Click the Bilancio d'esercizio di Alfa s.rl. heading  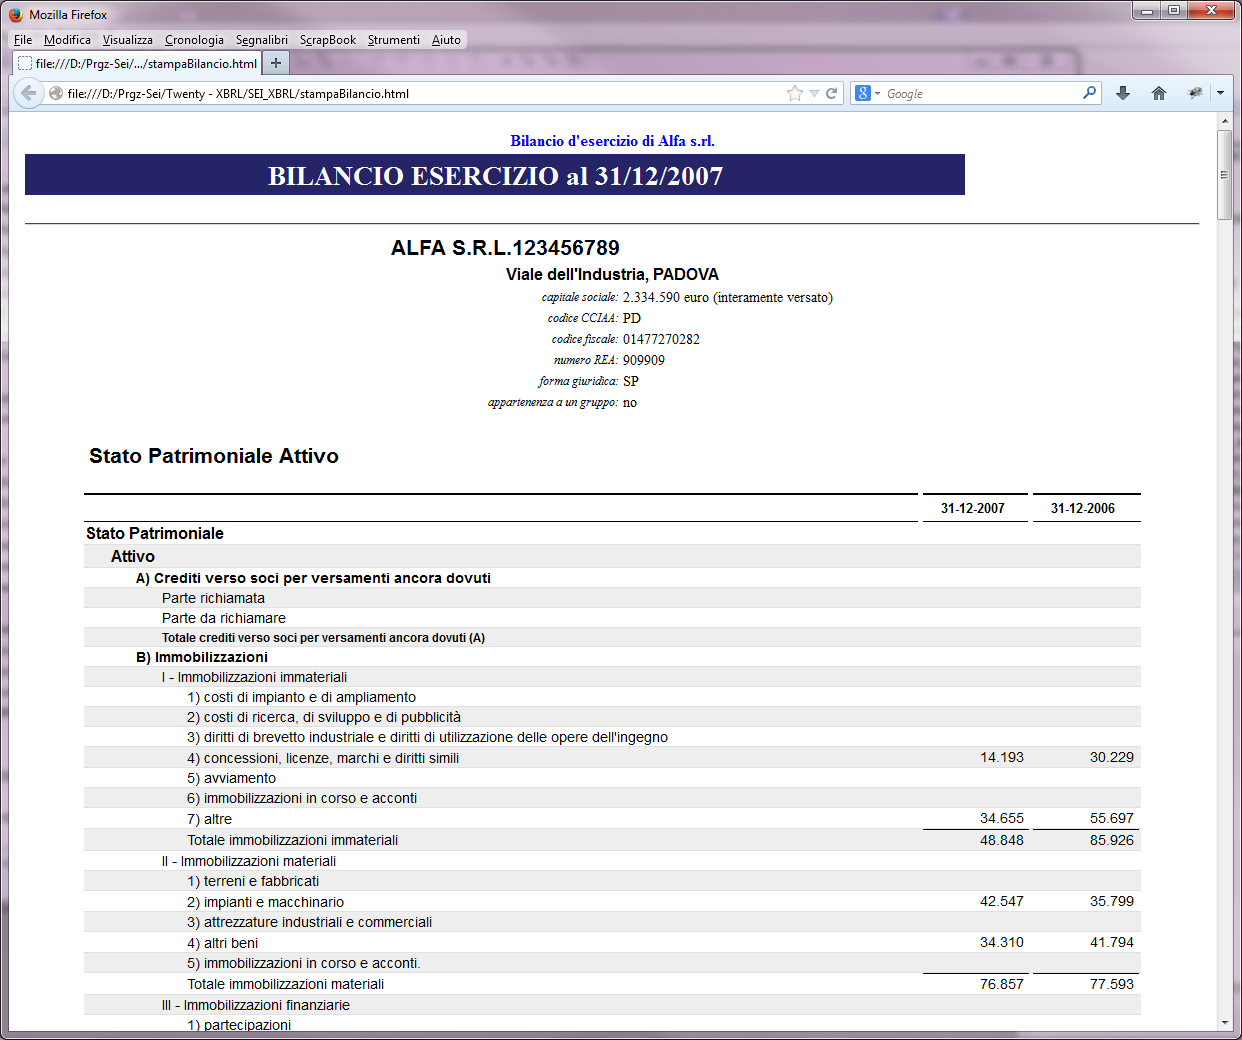(x=612, y=141)
